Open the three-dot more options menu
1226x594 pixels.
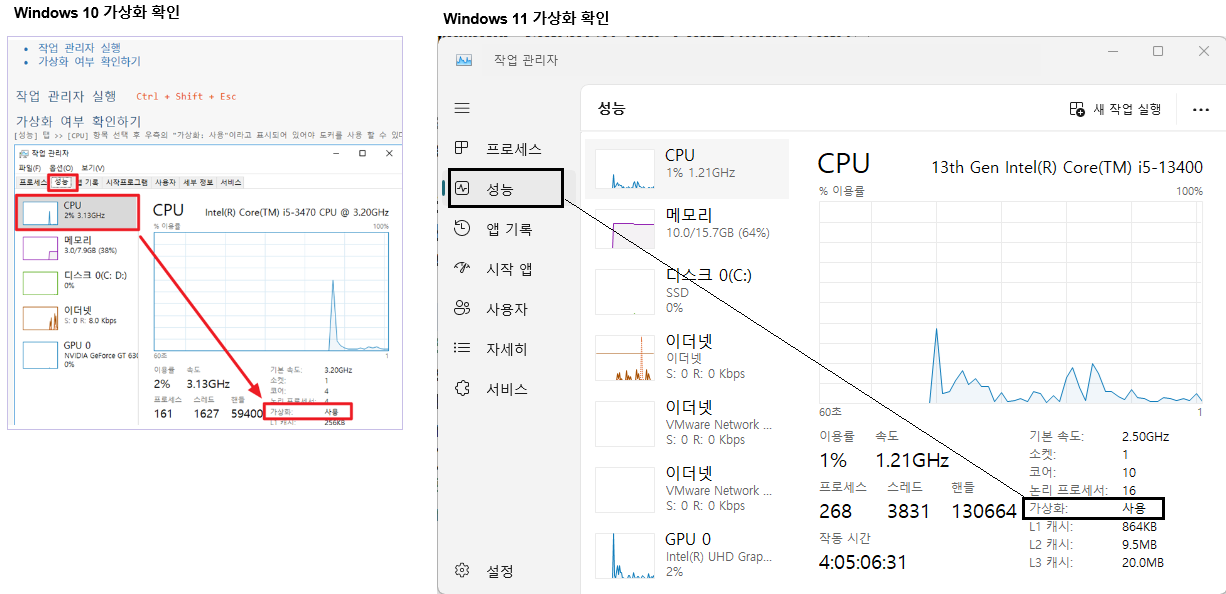point(1201,109)
